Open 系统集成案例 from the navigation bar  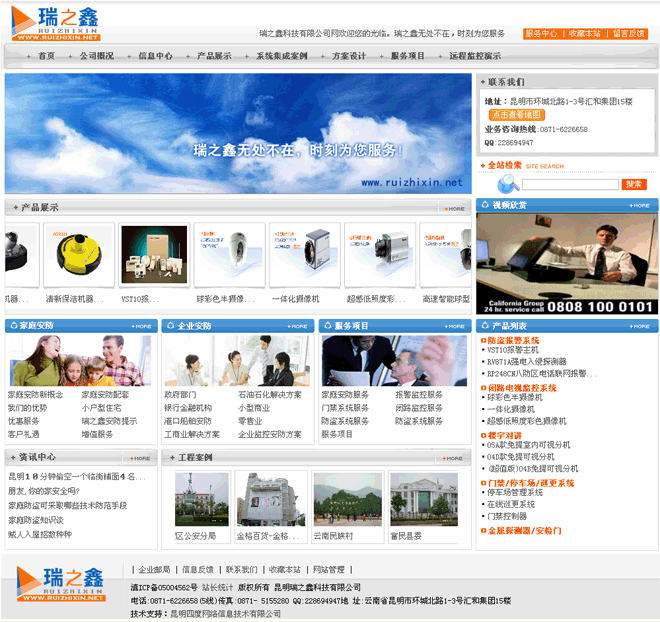[x=282, y=56]
